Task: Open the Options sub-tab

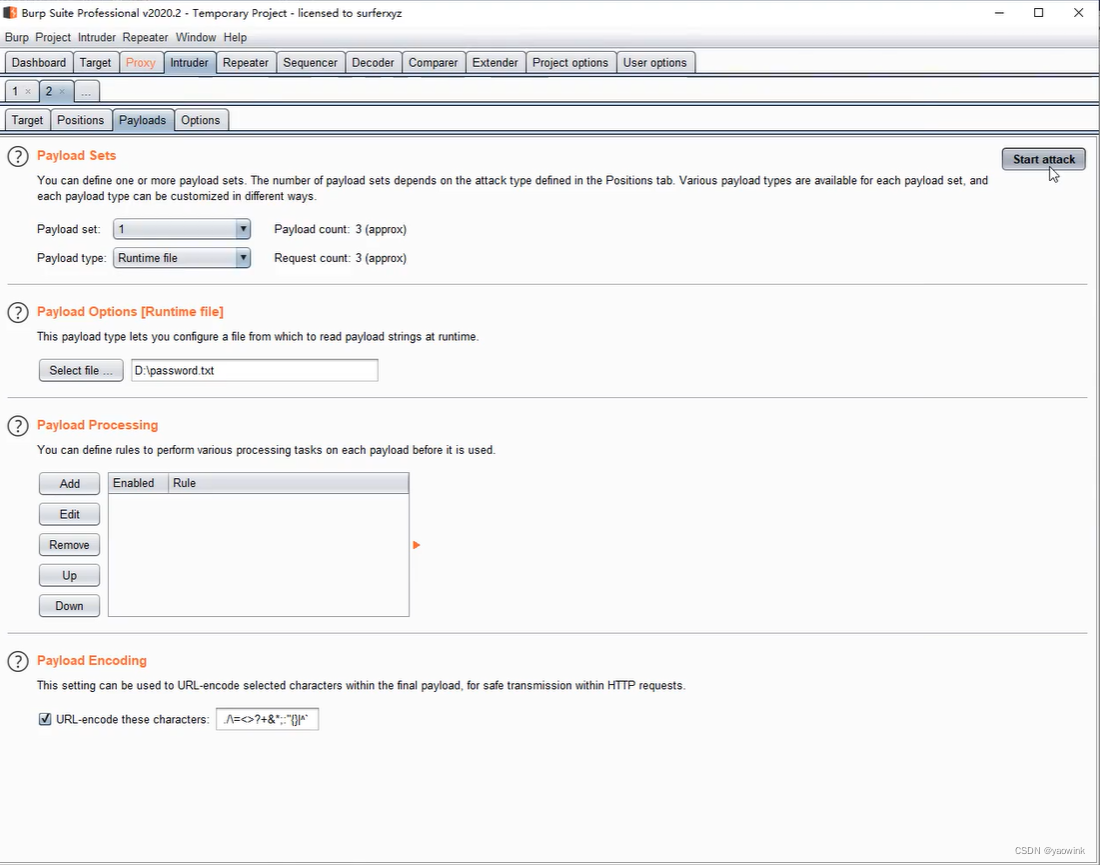Action: click(201, 120)
